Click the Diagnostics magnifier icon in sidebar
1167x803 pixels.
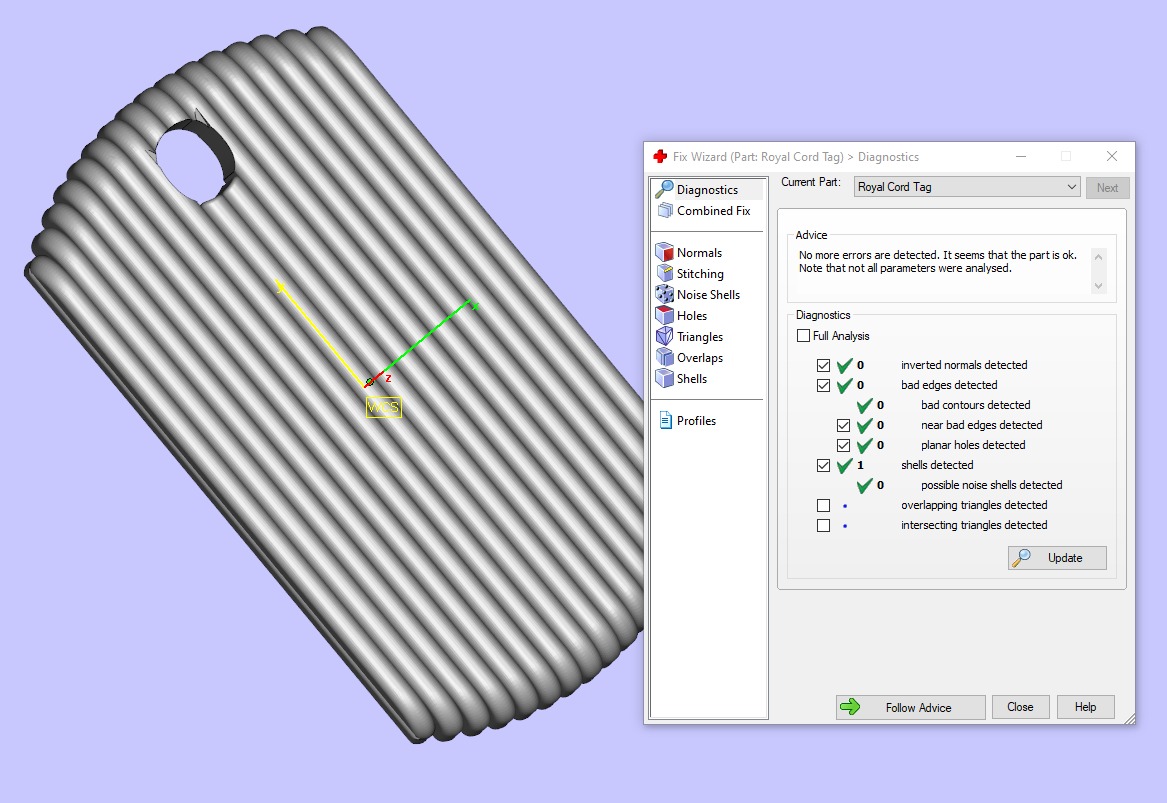coord(665,189)
